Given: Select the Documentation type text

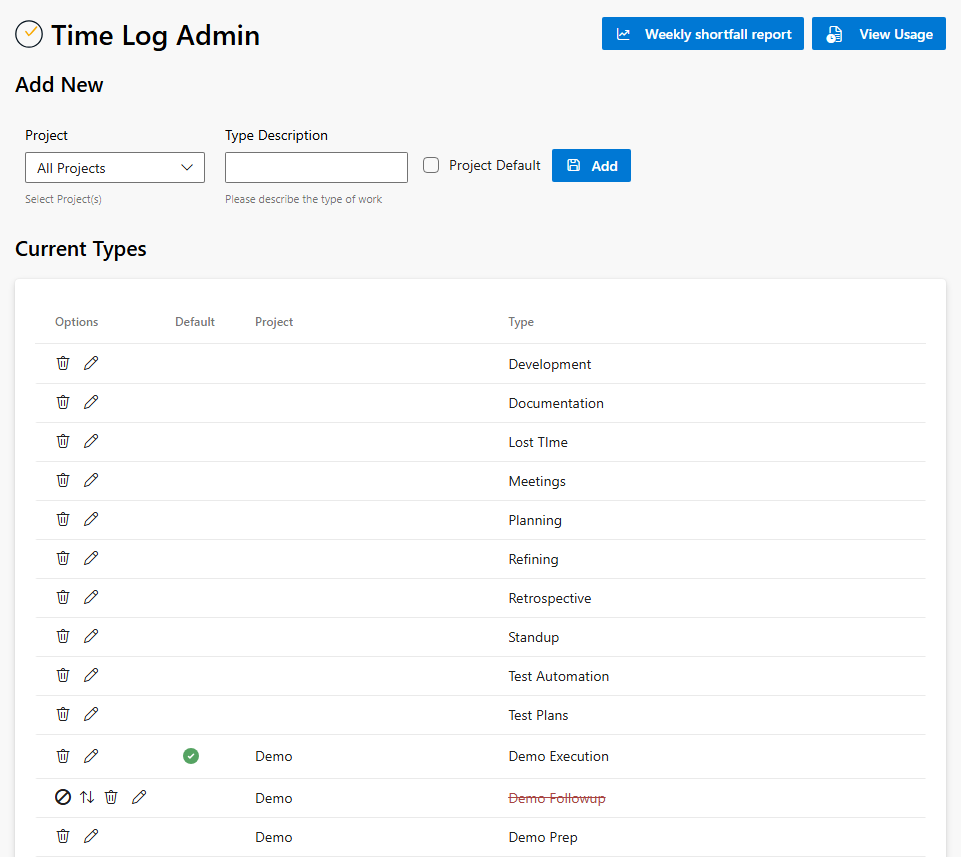Looking at the screenshot, I should pyautogui.click(x=556, y=403).
